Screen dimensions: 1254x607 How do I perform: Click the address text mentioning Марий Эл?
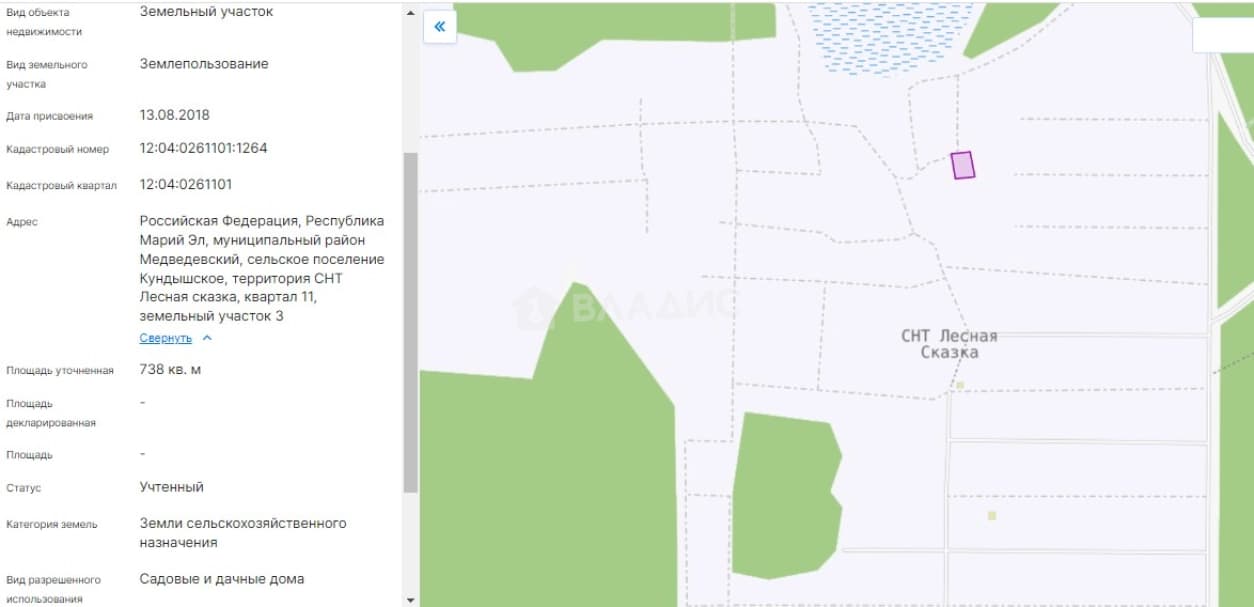pyautogui.click(x=262, y=268)
